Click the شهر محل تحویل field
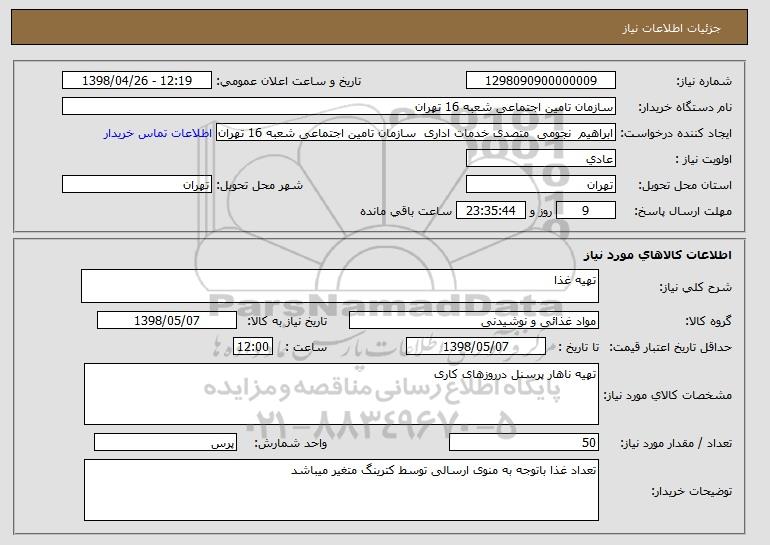The width and height of the screenshot is (770, 545). pos(137,185)
